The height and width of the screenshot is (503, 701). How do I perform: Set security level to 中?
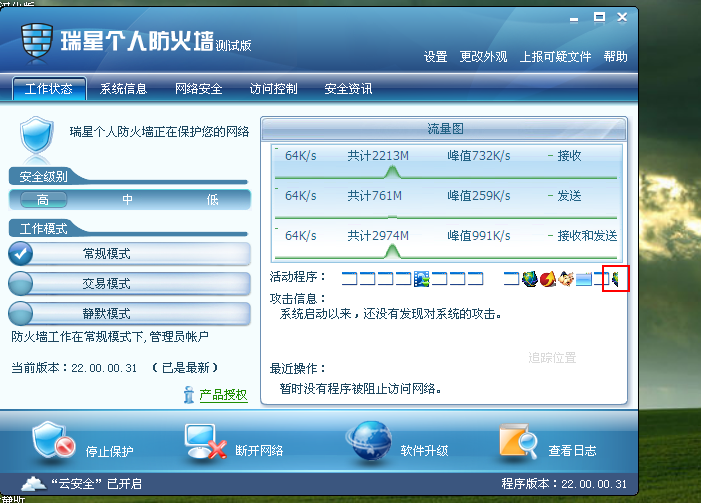[127, 199]
